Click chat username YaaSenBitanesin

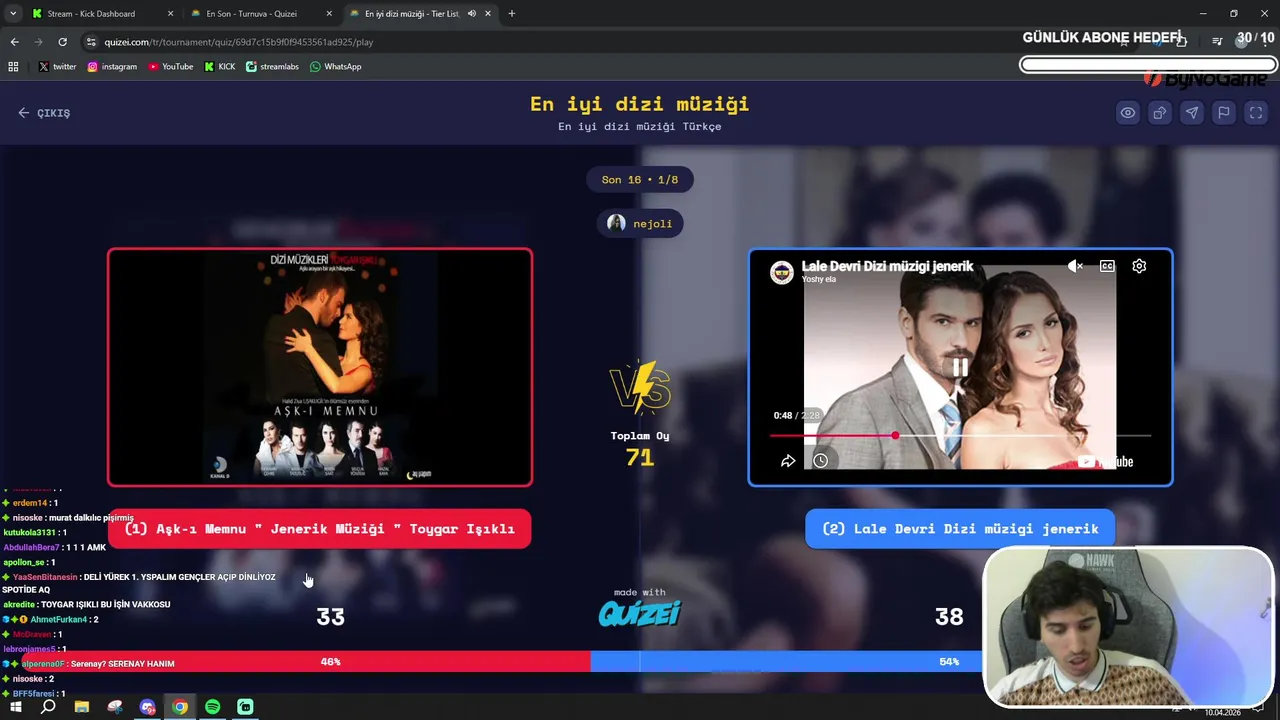(45, 577)
